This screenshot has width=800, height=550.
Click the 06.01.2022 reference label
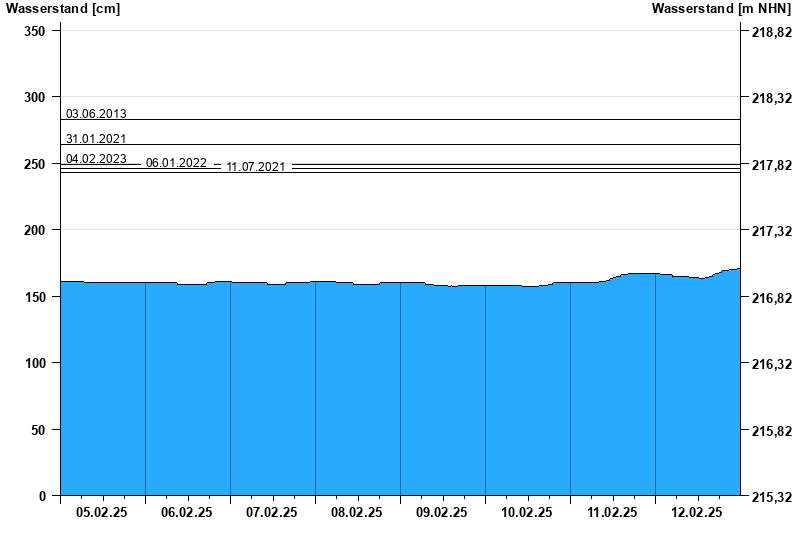[176, 163]
